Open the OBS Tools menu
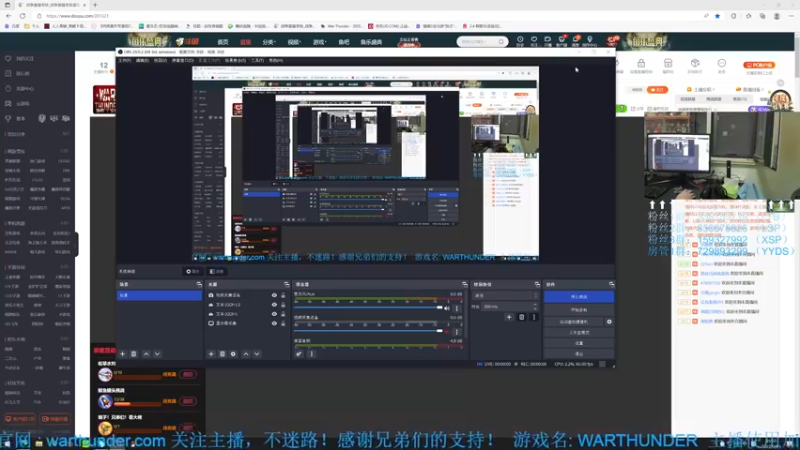 (257, 60)
